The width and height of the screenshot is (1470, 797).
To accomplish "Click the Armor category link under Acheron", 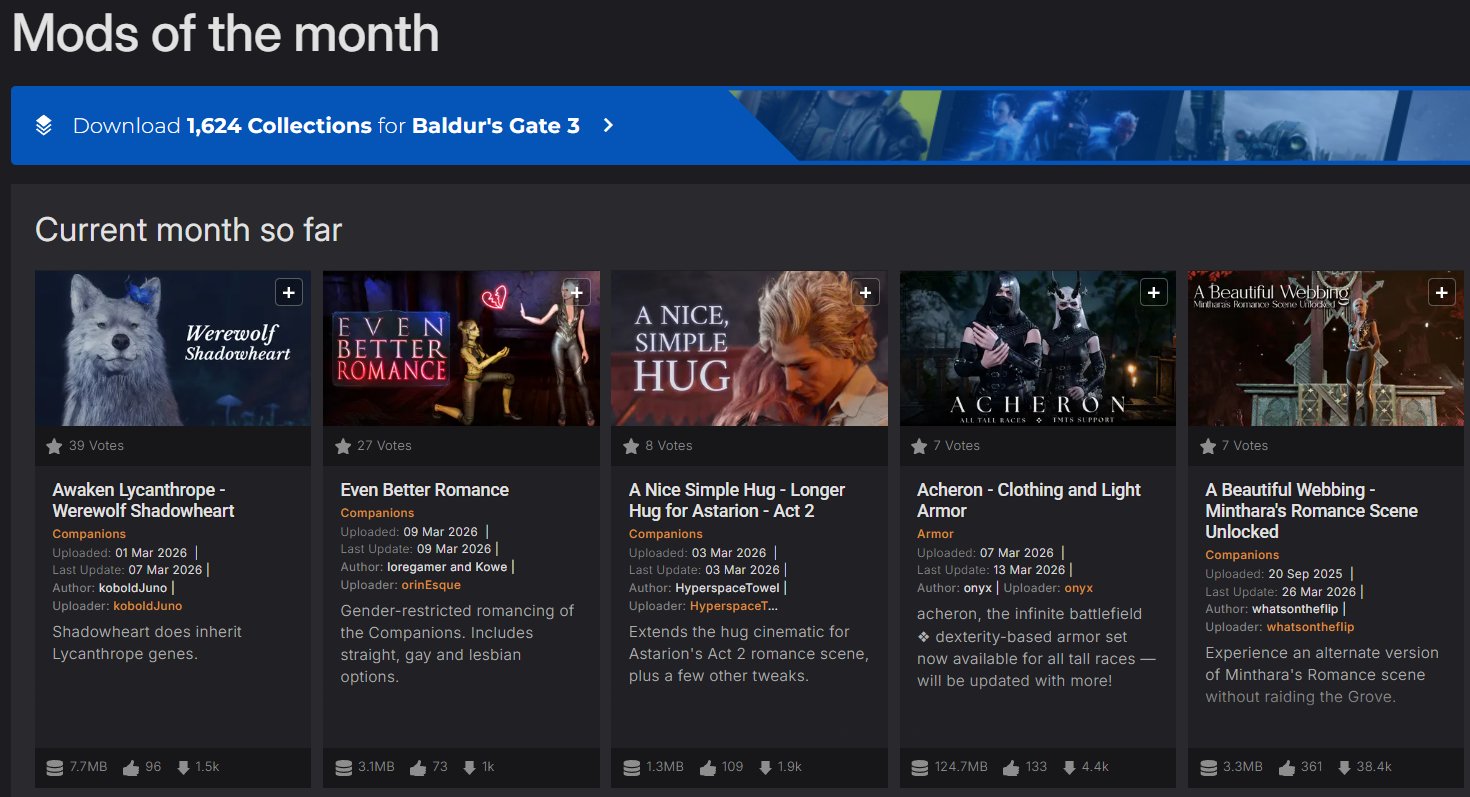I will 935,534.
